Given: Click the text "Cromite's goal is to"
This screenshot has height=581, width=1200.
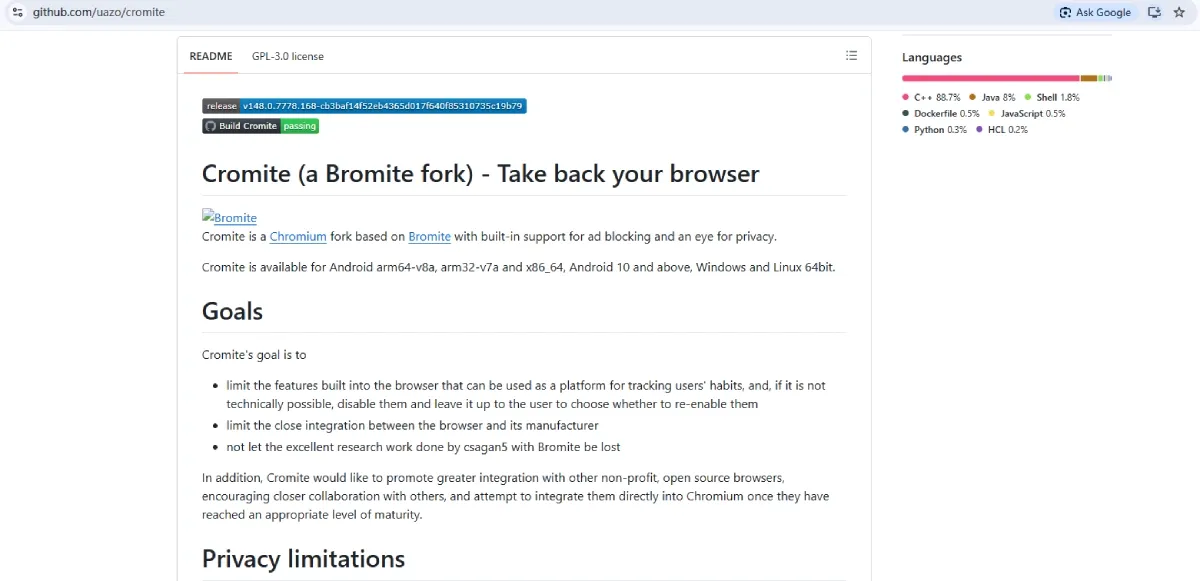Looking at the screenshot, I should [x=254, y=355].
